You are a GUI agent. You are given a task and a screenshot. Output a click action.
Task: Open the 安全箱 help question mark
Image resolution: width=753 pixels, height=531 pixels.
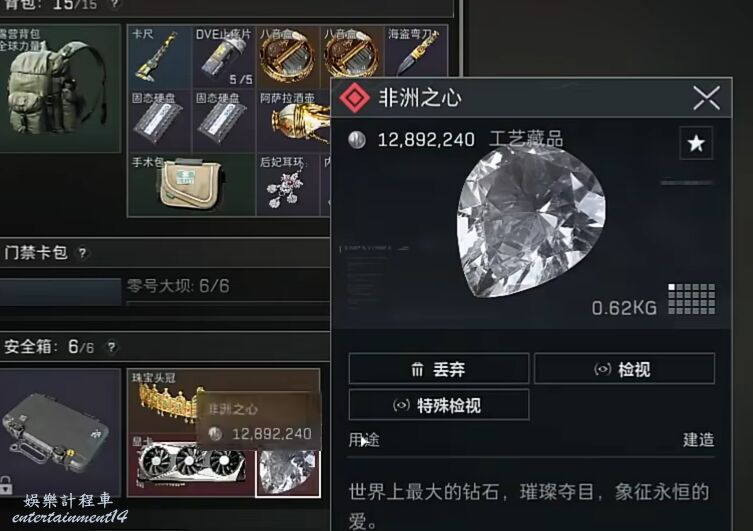point(111,347)
